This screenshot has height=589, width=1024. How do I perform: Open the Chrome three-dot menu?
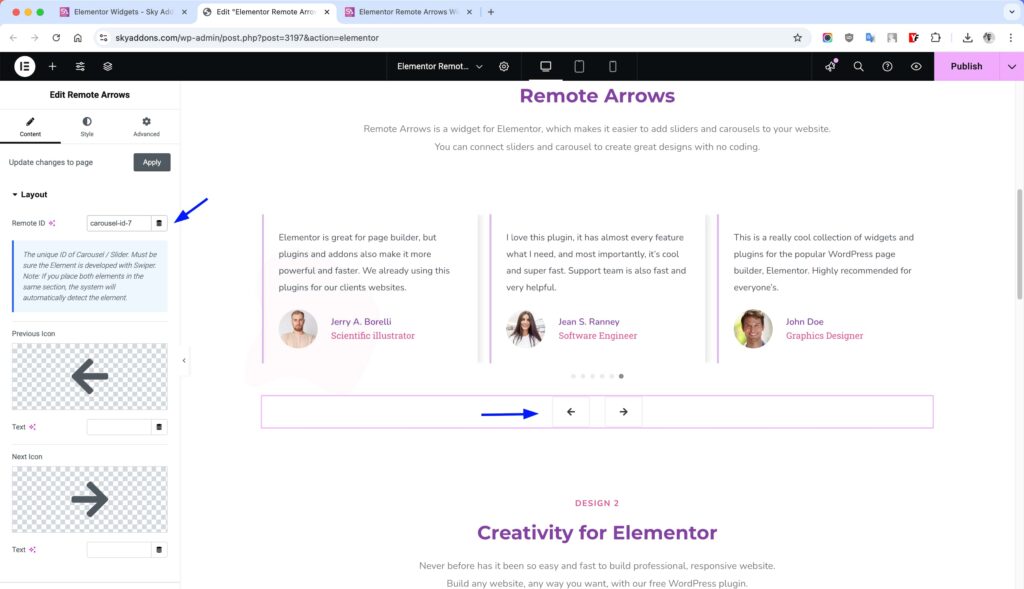(1010, 38)
